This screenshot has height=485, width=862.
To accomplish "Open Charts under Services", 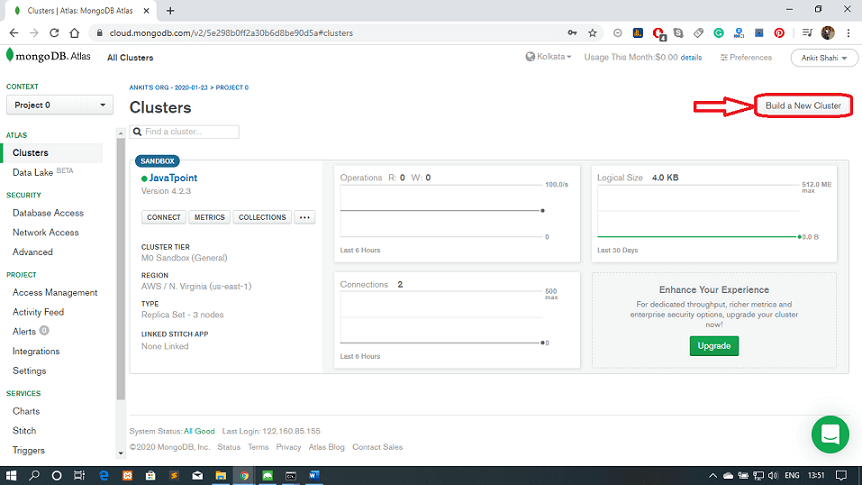I will pos(26,411).
